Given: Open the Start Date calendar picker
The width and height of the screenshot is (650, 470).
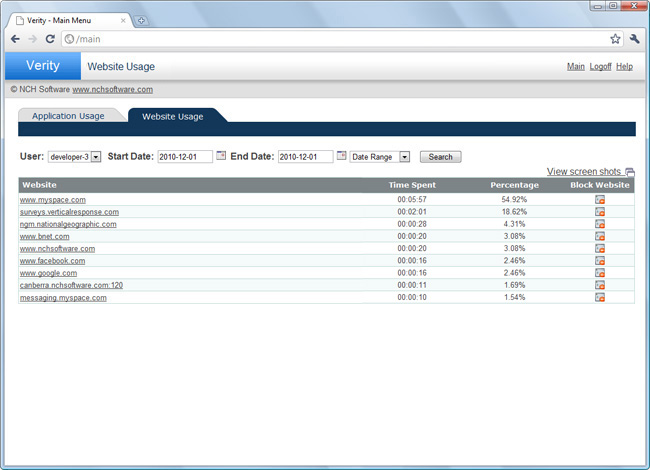Looking at the screenshot, I should (221, 156).
